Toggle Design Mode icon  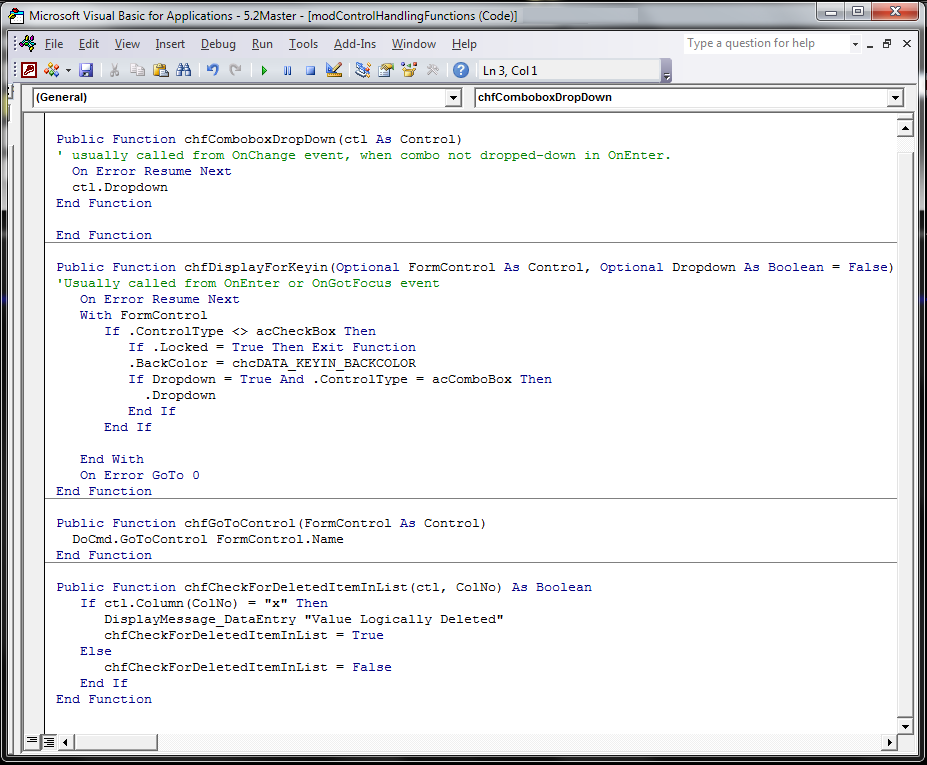click(334, 70)
